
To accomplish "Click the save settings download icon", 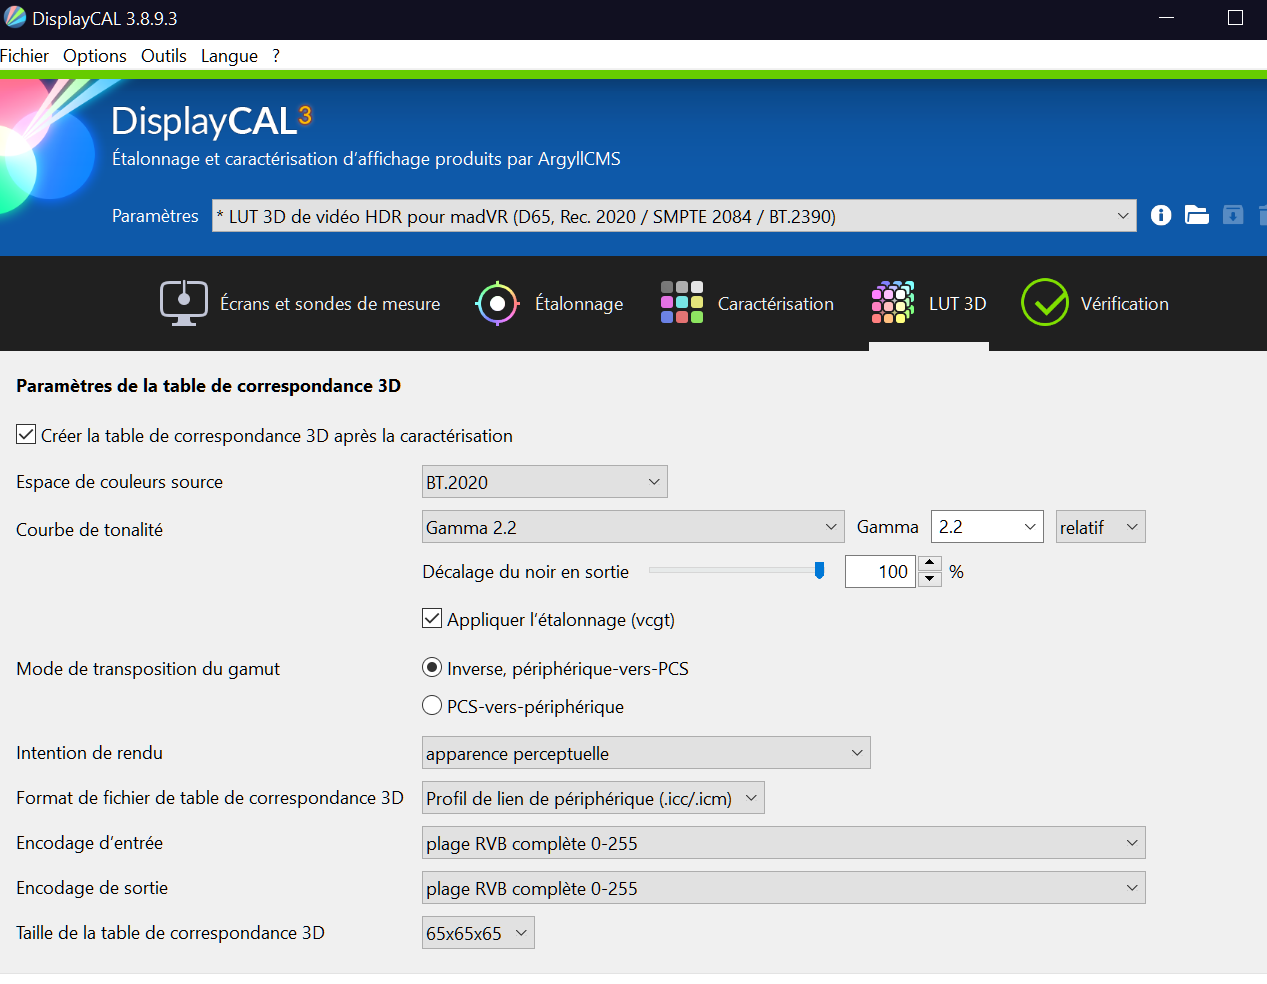I will point(1233,215).
